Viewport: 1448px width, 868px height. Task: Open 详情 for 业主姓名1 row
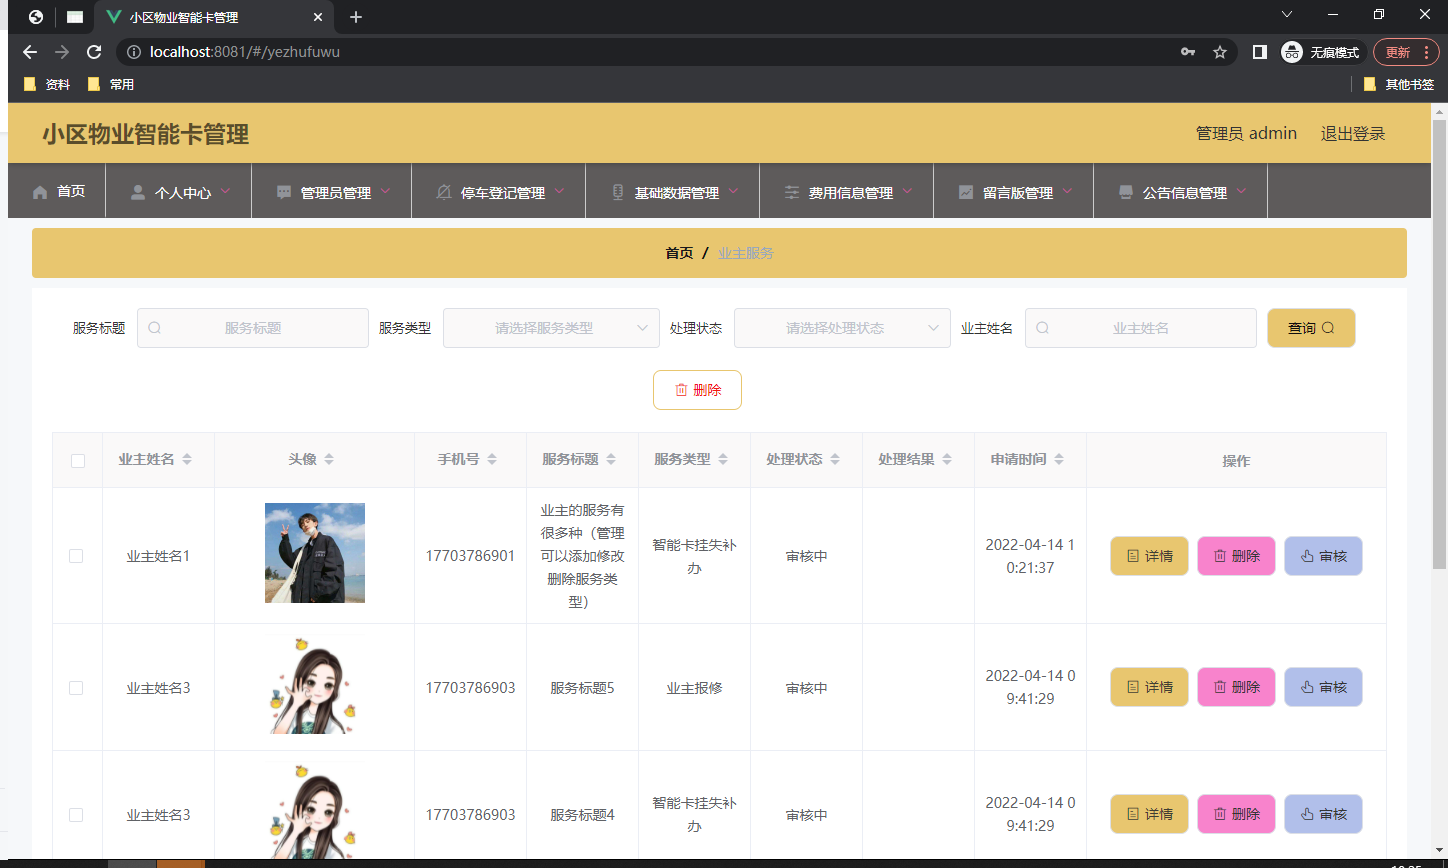click(1149, 556)
